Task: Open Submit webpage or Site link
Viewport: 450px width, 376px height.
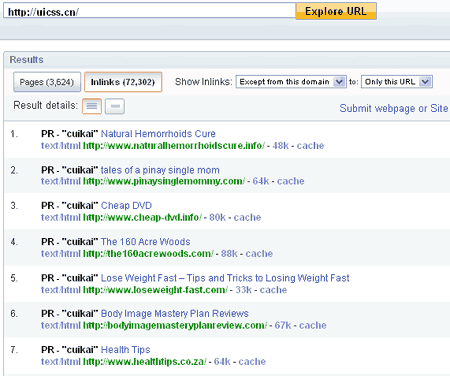Action: pos(394,108)
